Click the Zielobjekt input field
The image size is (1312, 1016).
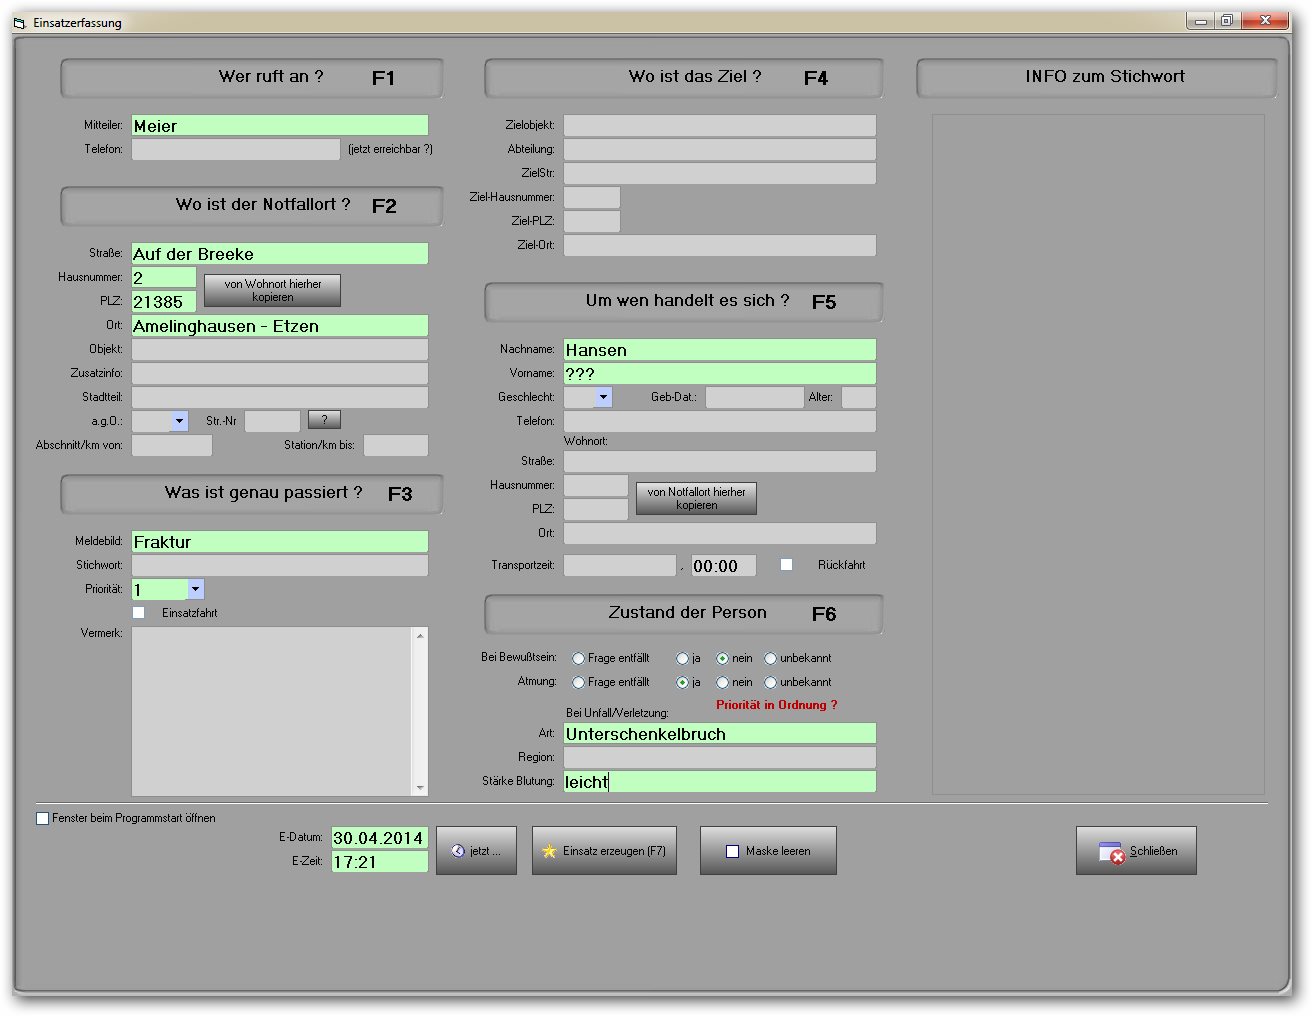[x=720, y=125]
